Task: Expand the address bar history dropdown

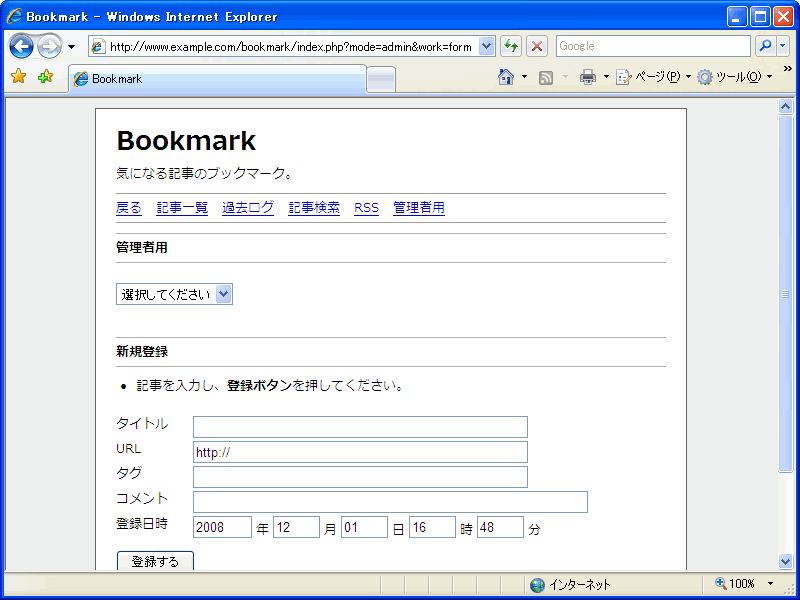Action: (487, 46)
